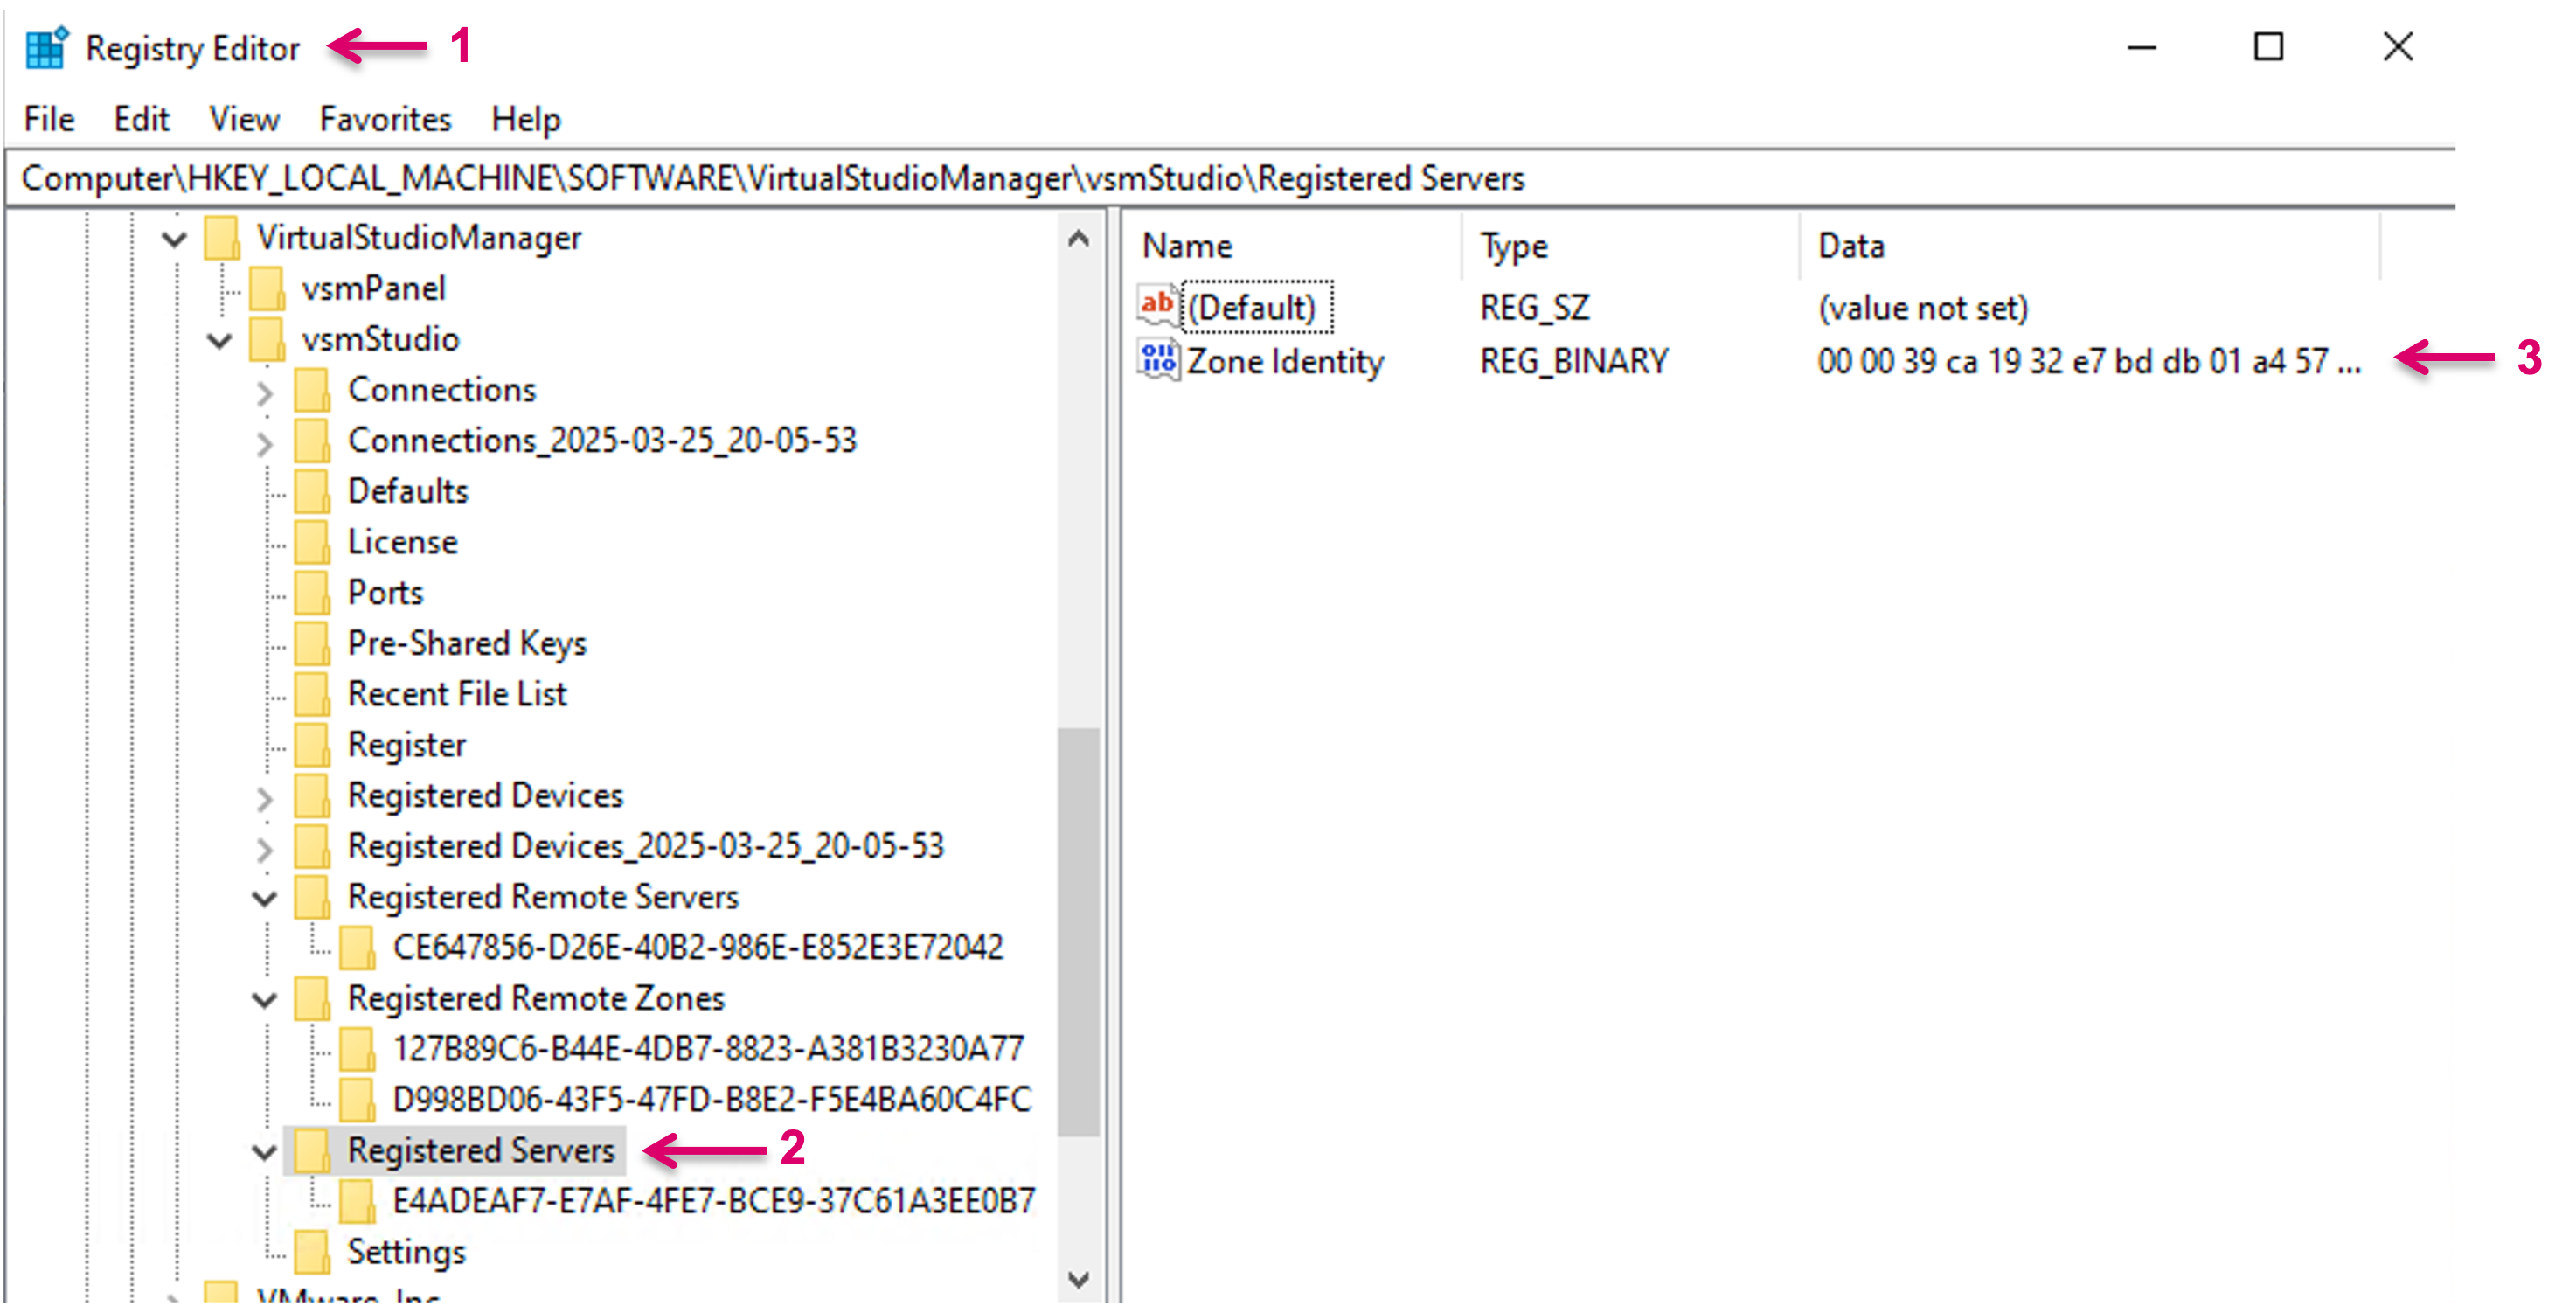Image resolution: width=2576 pixels, height=1306 pixels.
Task: Select the CE647856 remote server key
Action: click(697, 947)
